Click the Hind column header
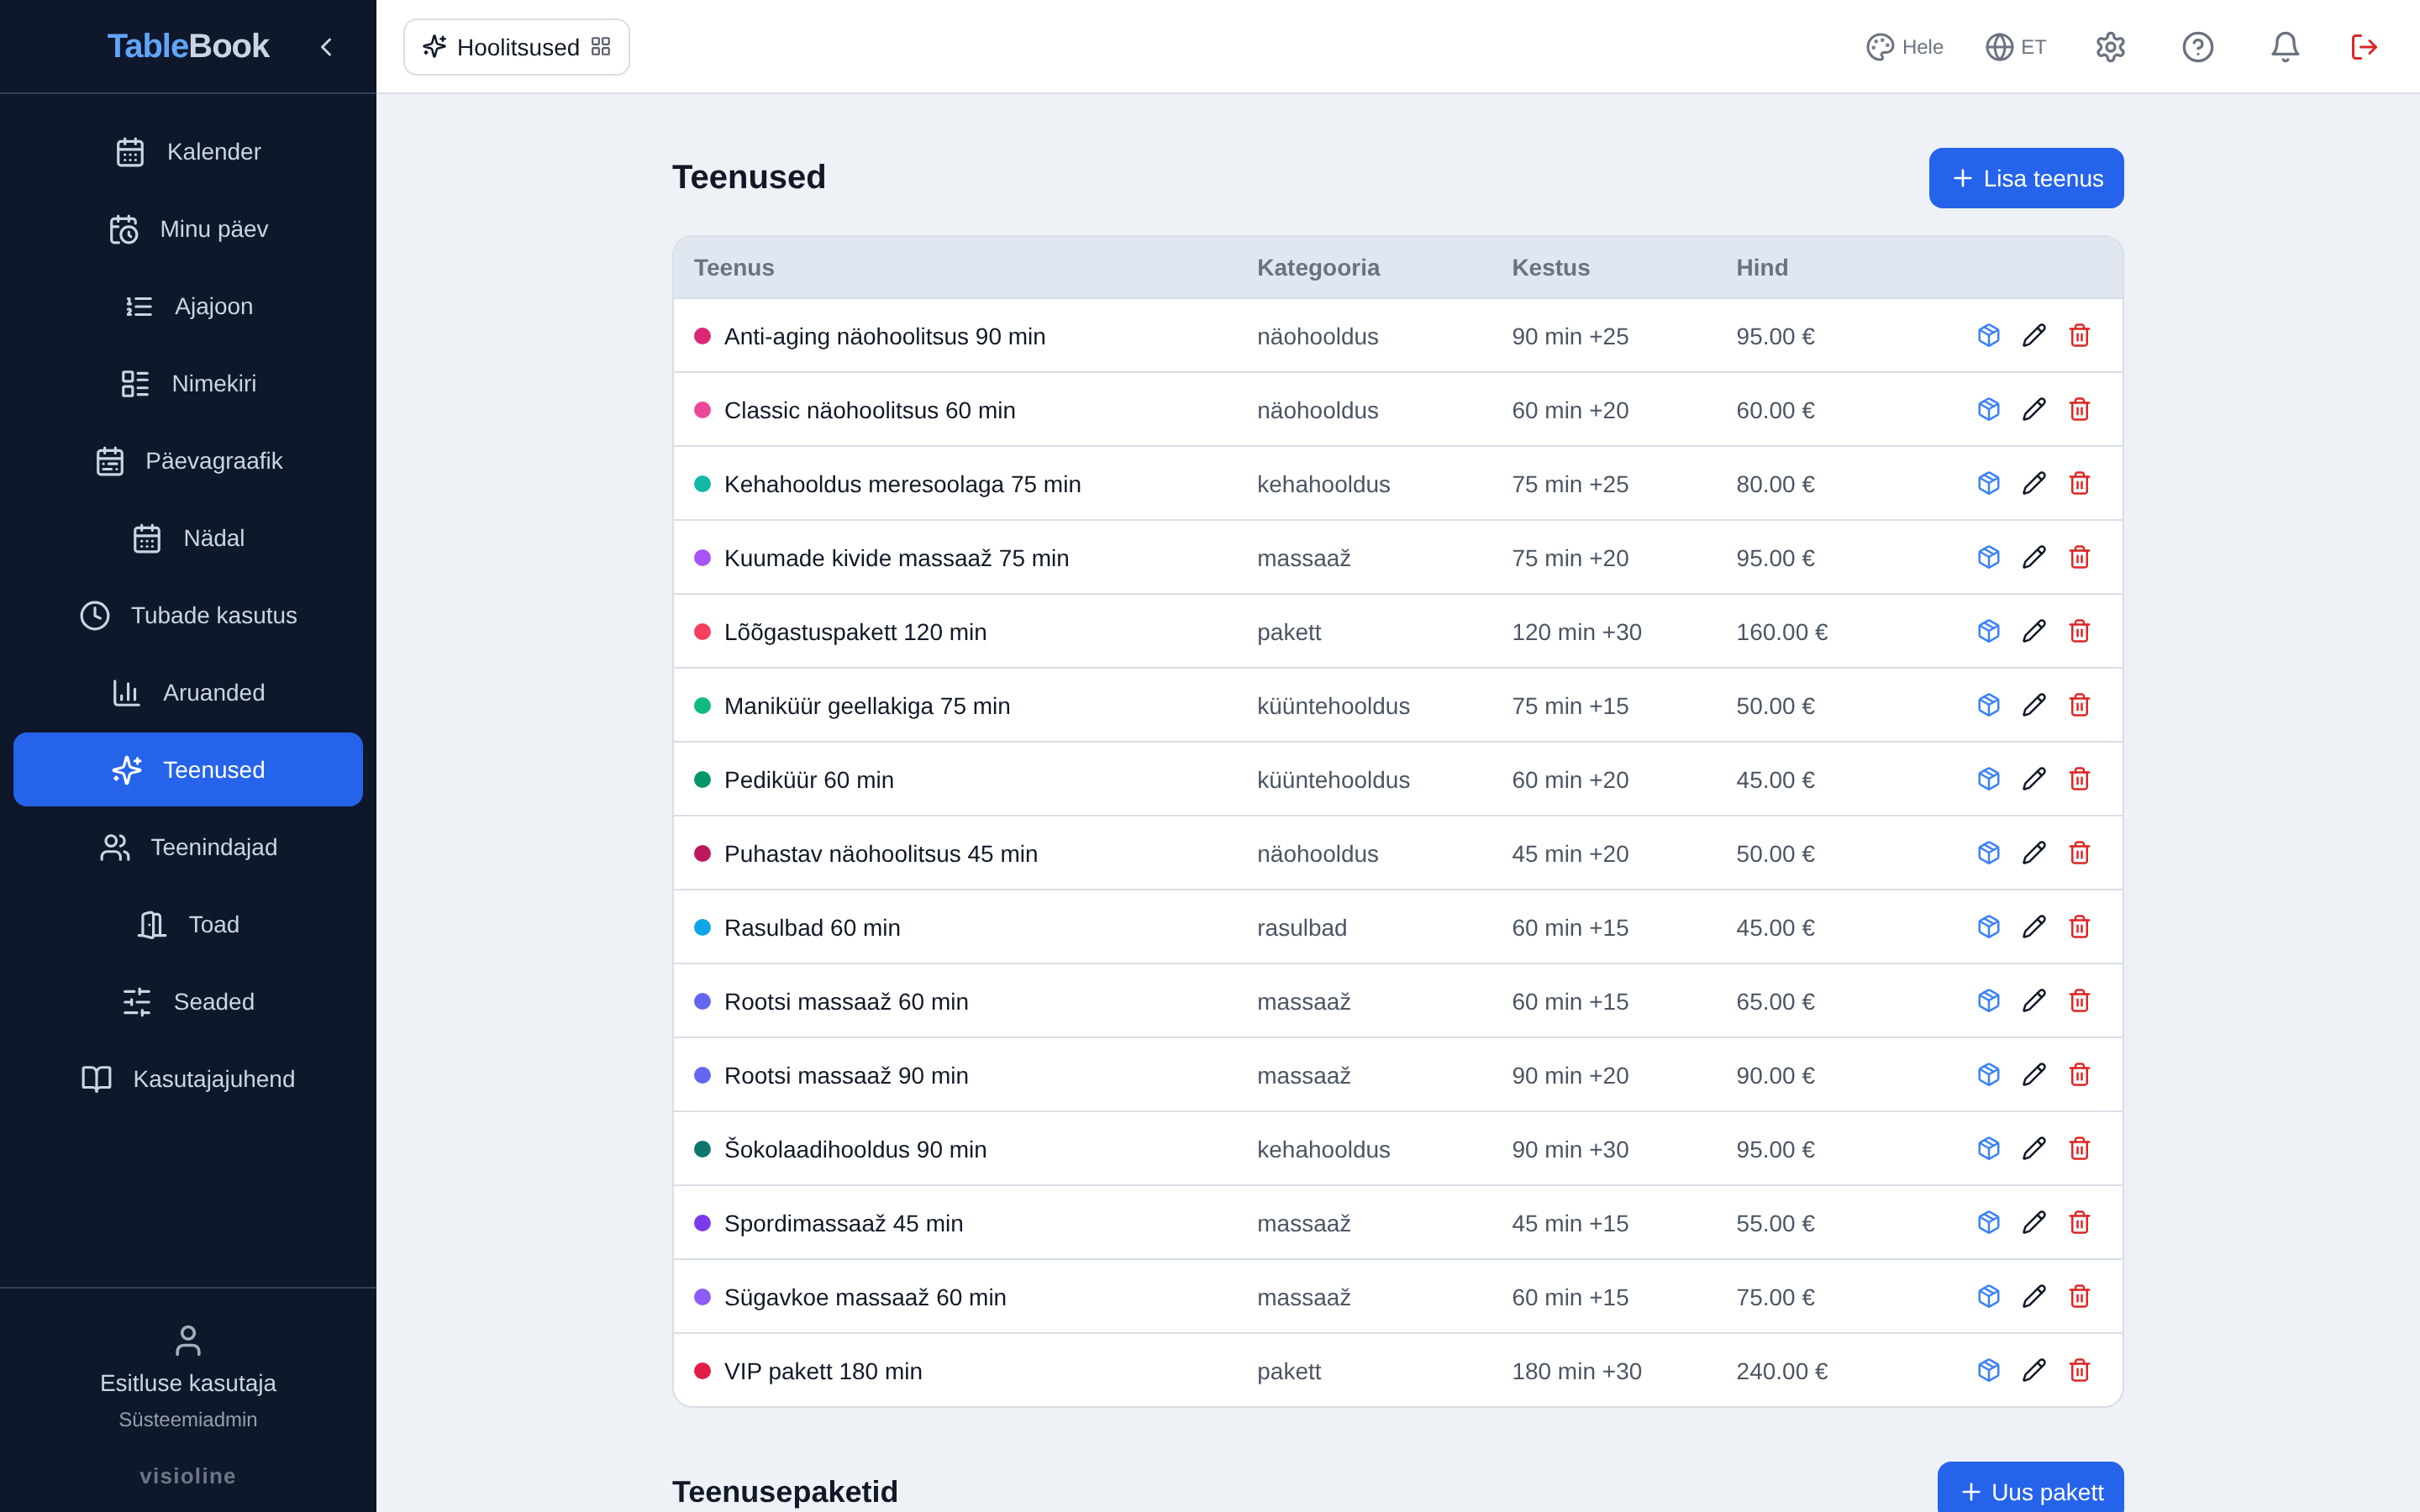The height and width of the screenshot is (1512, 2420). coord(1762,268)
